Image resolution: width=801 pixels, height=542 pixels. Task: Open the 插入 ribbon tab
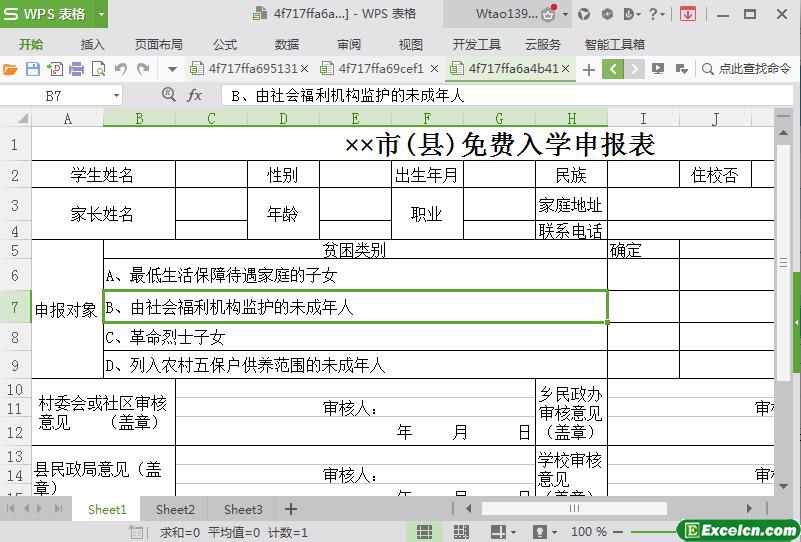pos(92,44)
